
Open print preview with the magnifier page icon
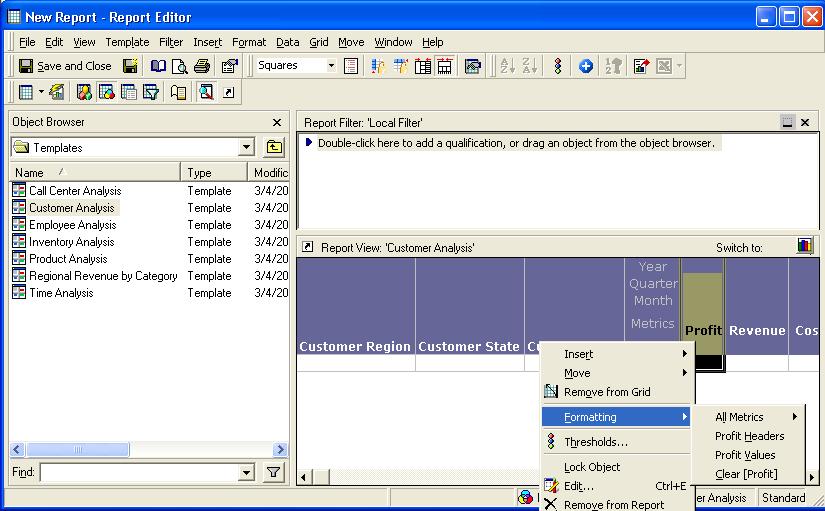coord(180,66)
